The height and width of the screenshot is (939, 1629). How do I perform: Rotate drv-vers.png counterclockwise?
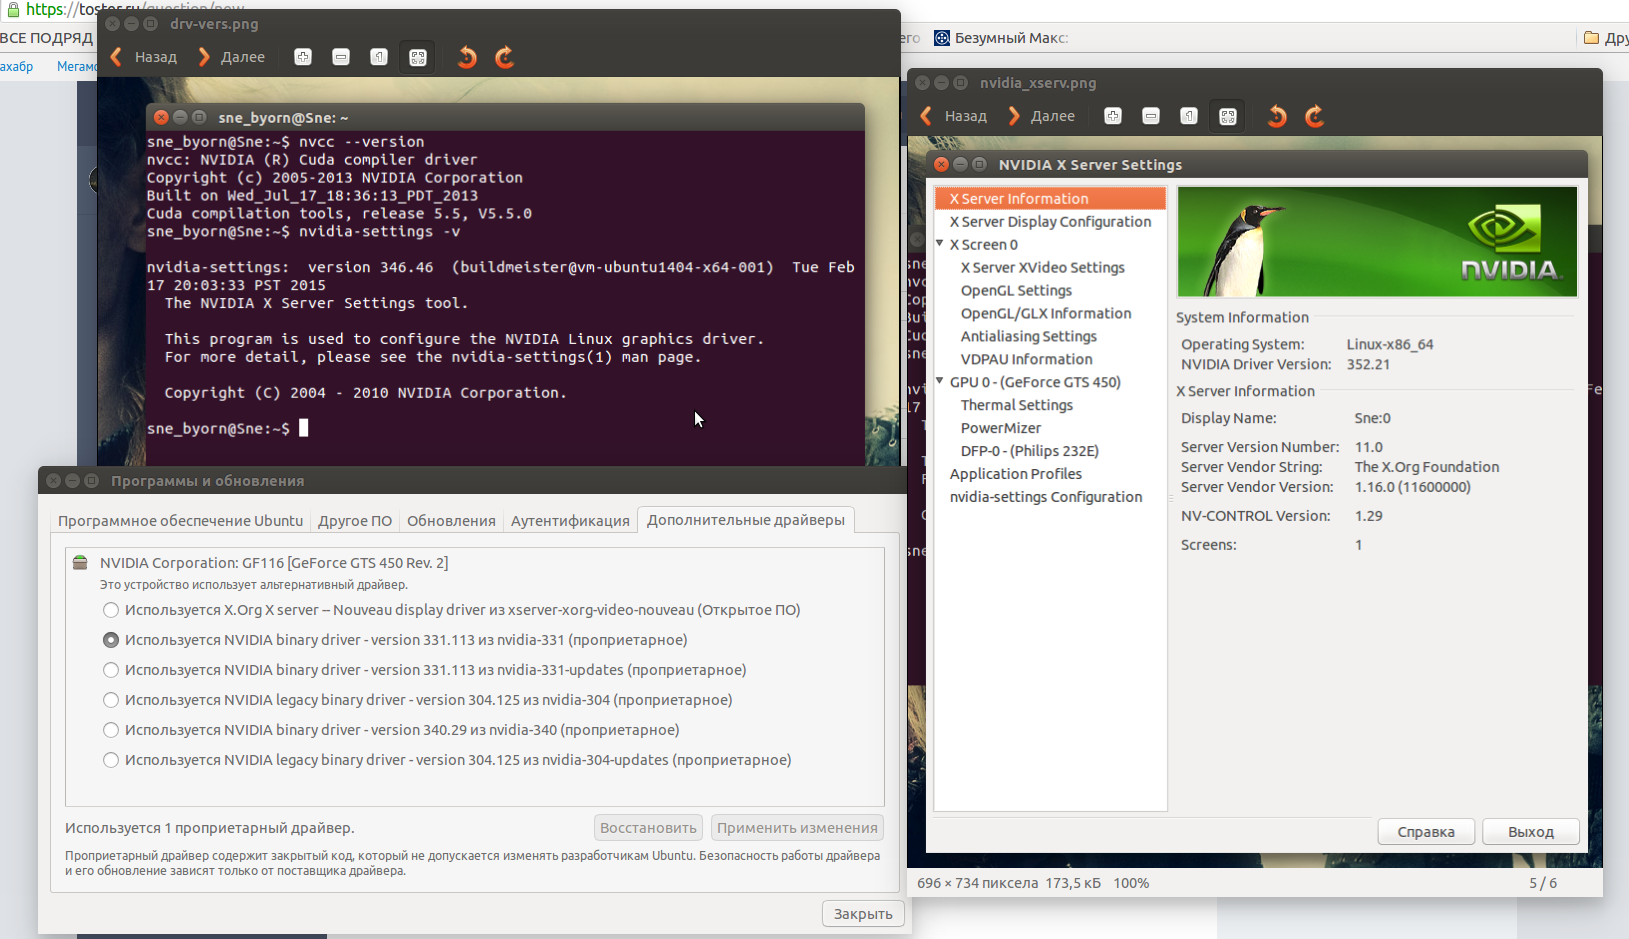tap(467, 57)
